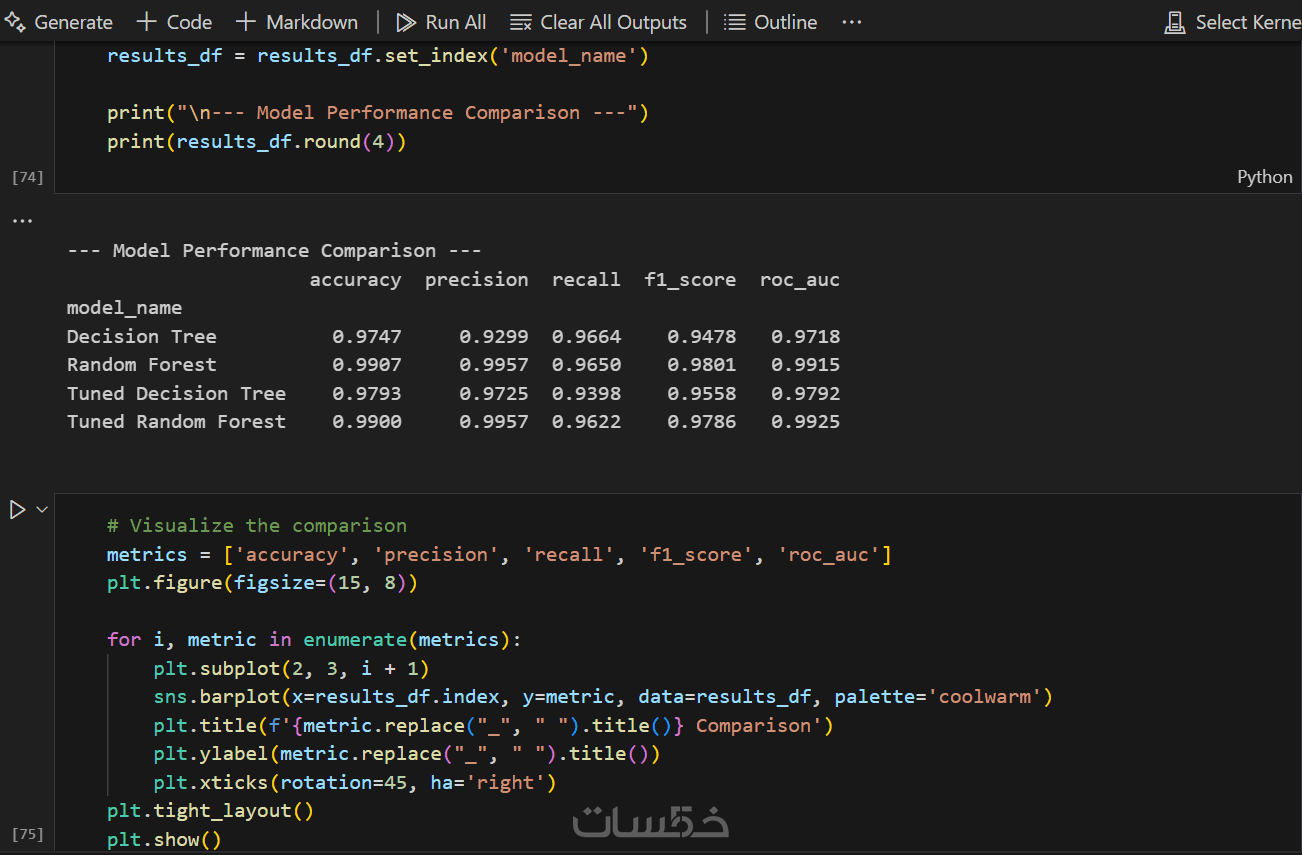The width and height of the screenshot is (1302, 855).
Task: Open the toolbar's more actions ellipsis
Action: pos(851,22)
